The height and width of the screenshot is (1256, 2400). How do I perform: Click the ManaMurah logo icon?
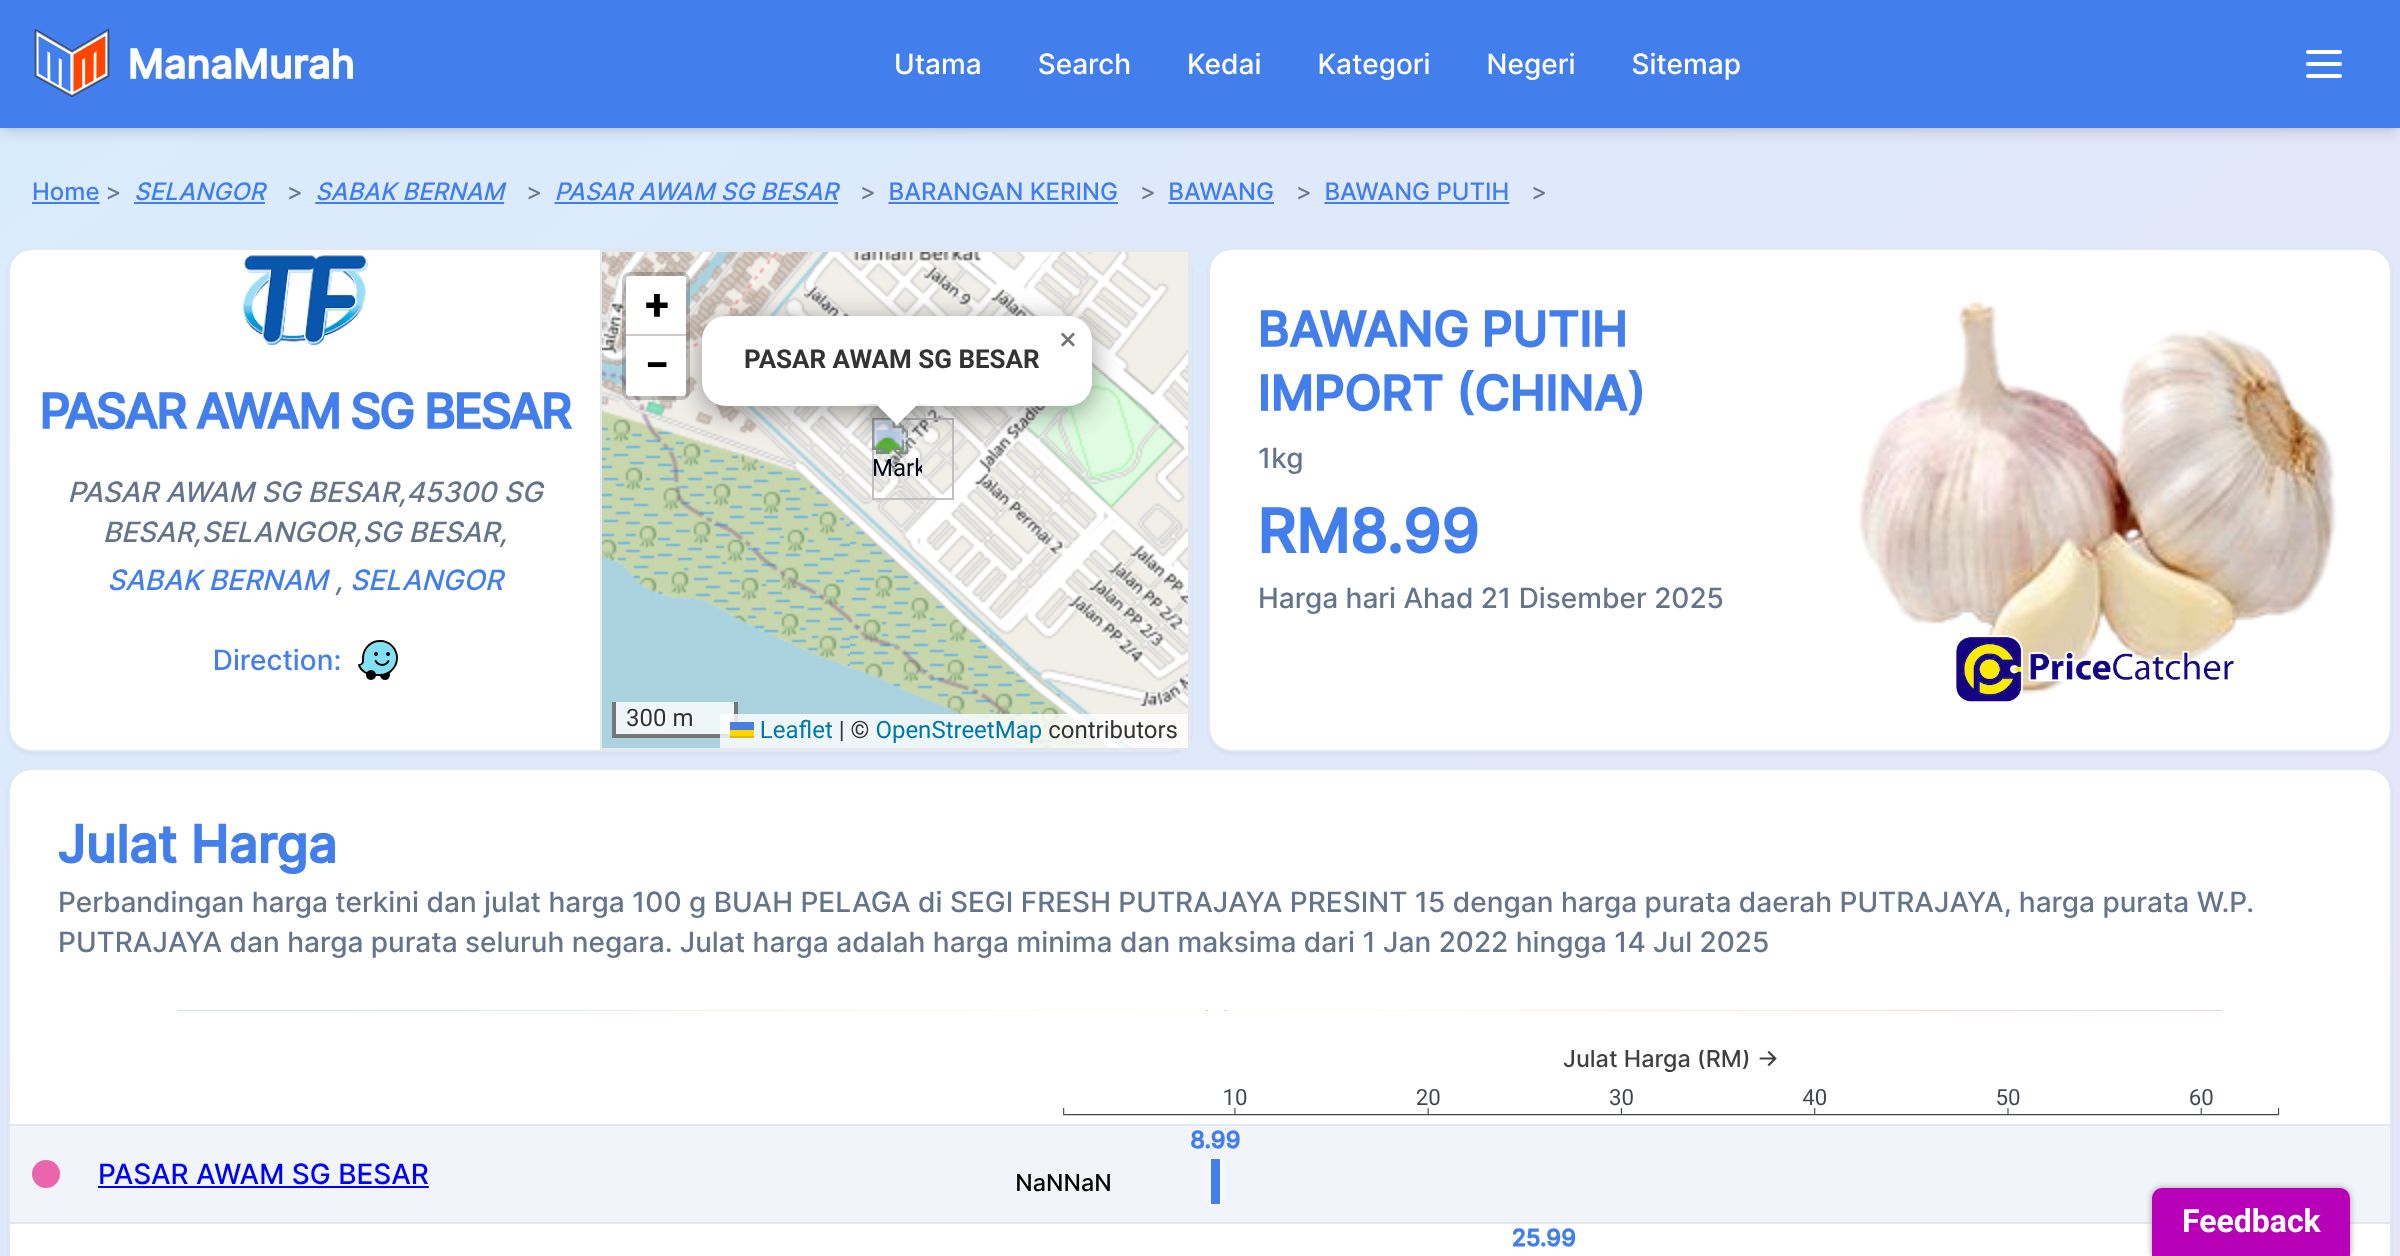coord(71,63)
